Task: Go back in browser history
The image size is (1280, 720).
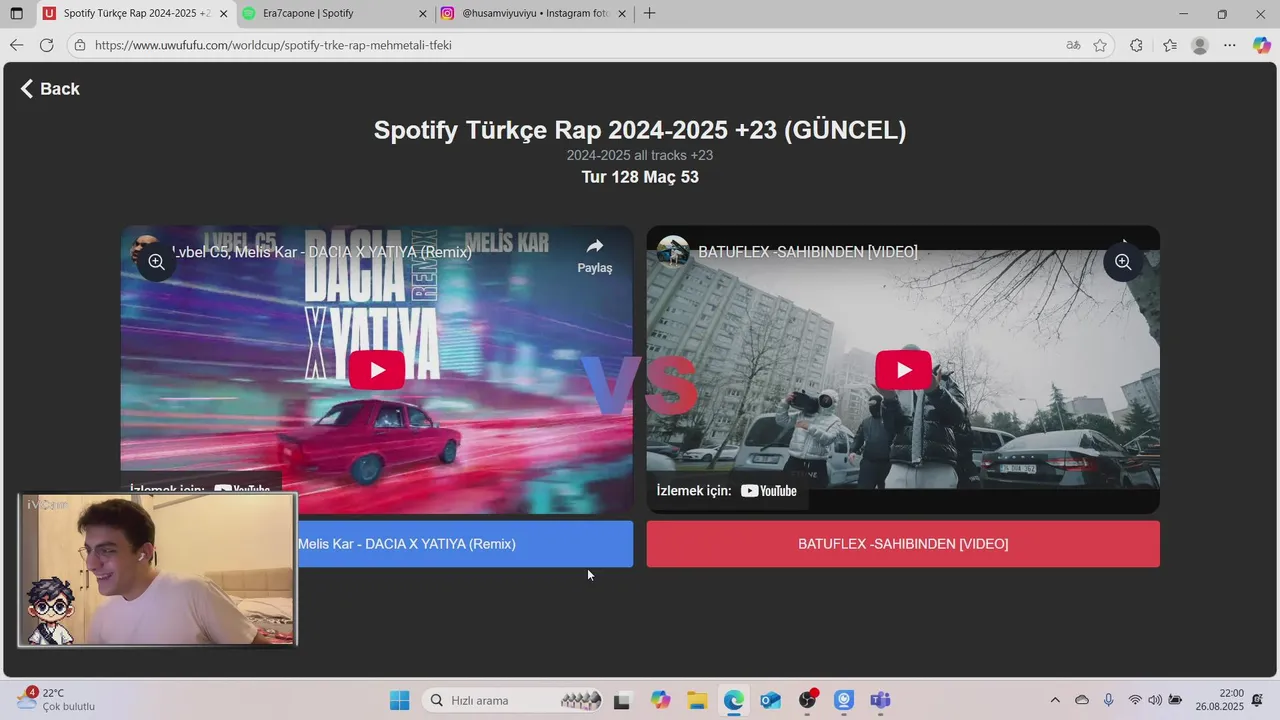Action: 16,45
